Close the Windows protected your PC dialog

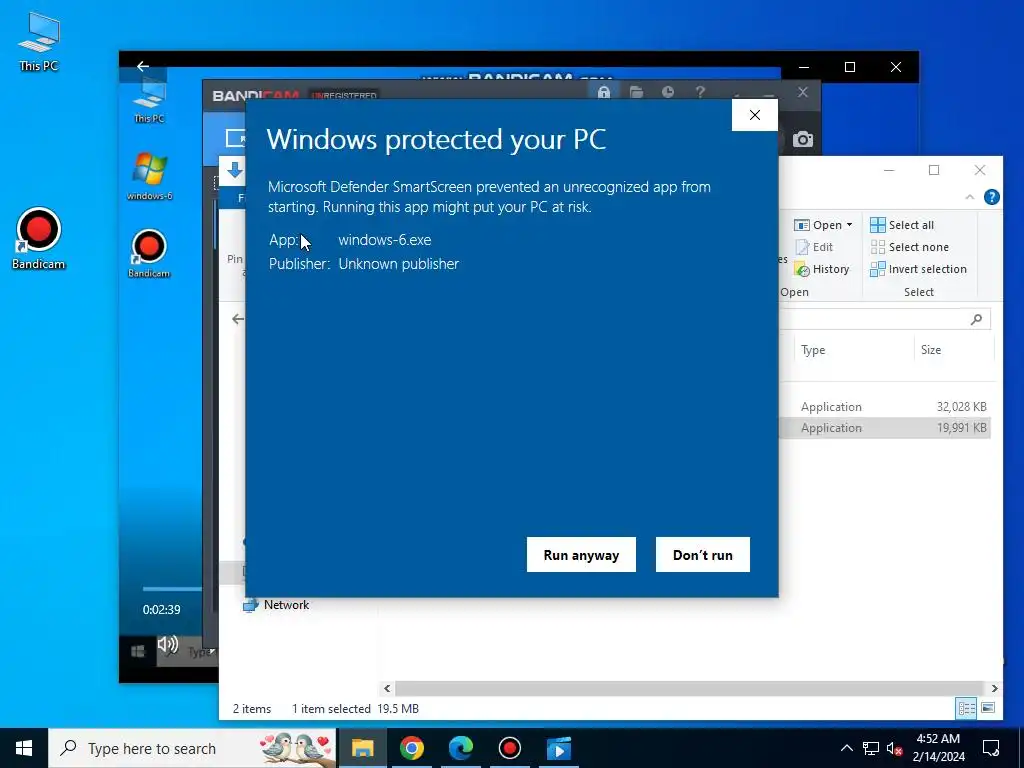tap(755, 115)
